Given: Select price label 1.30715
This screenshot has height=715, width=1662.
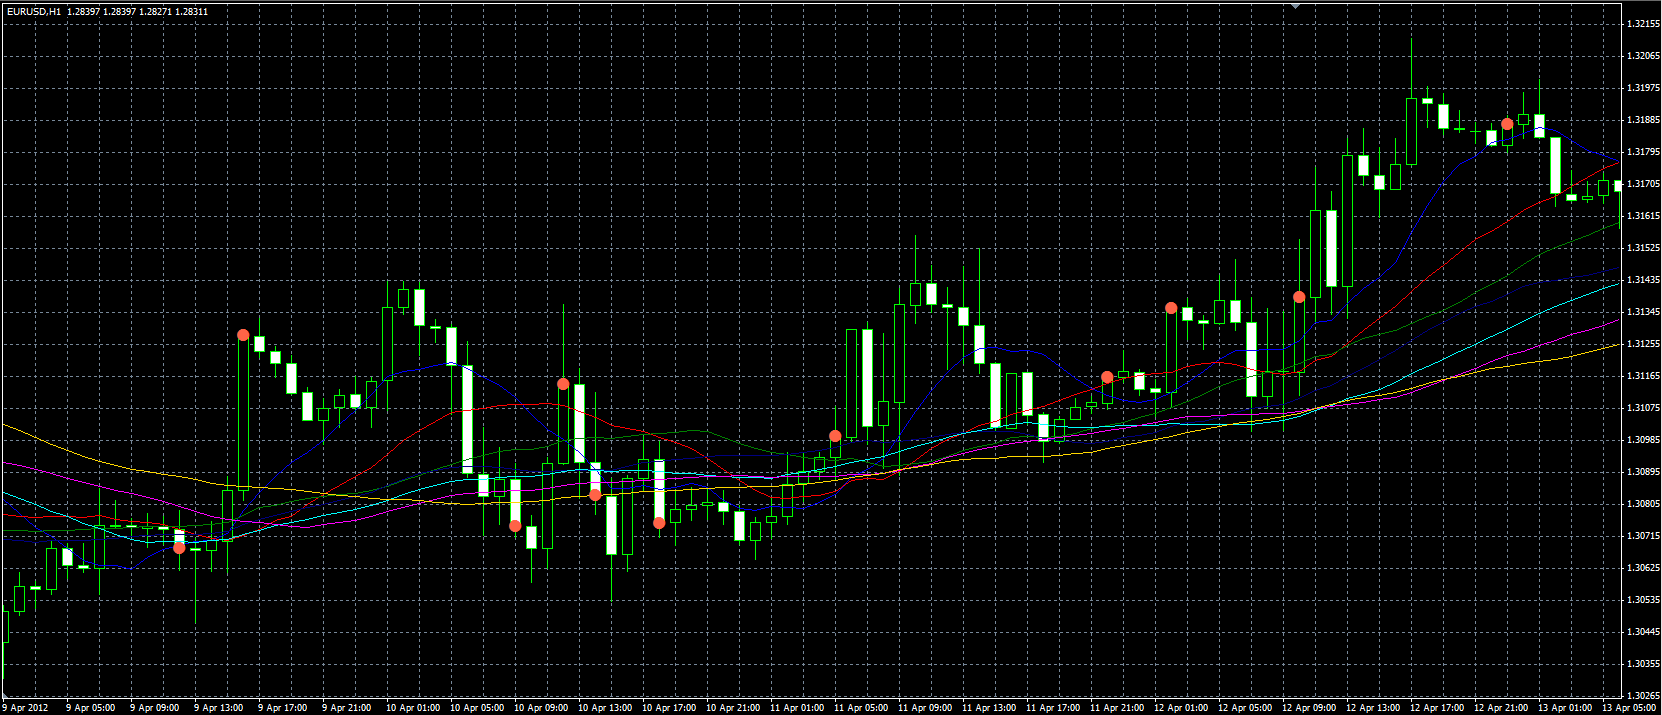Looking at the screenshot, I should 1643,536.
